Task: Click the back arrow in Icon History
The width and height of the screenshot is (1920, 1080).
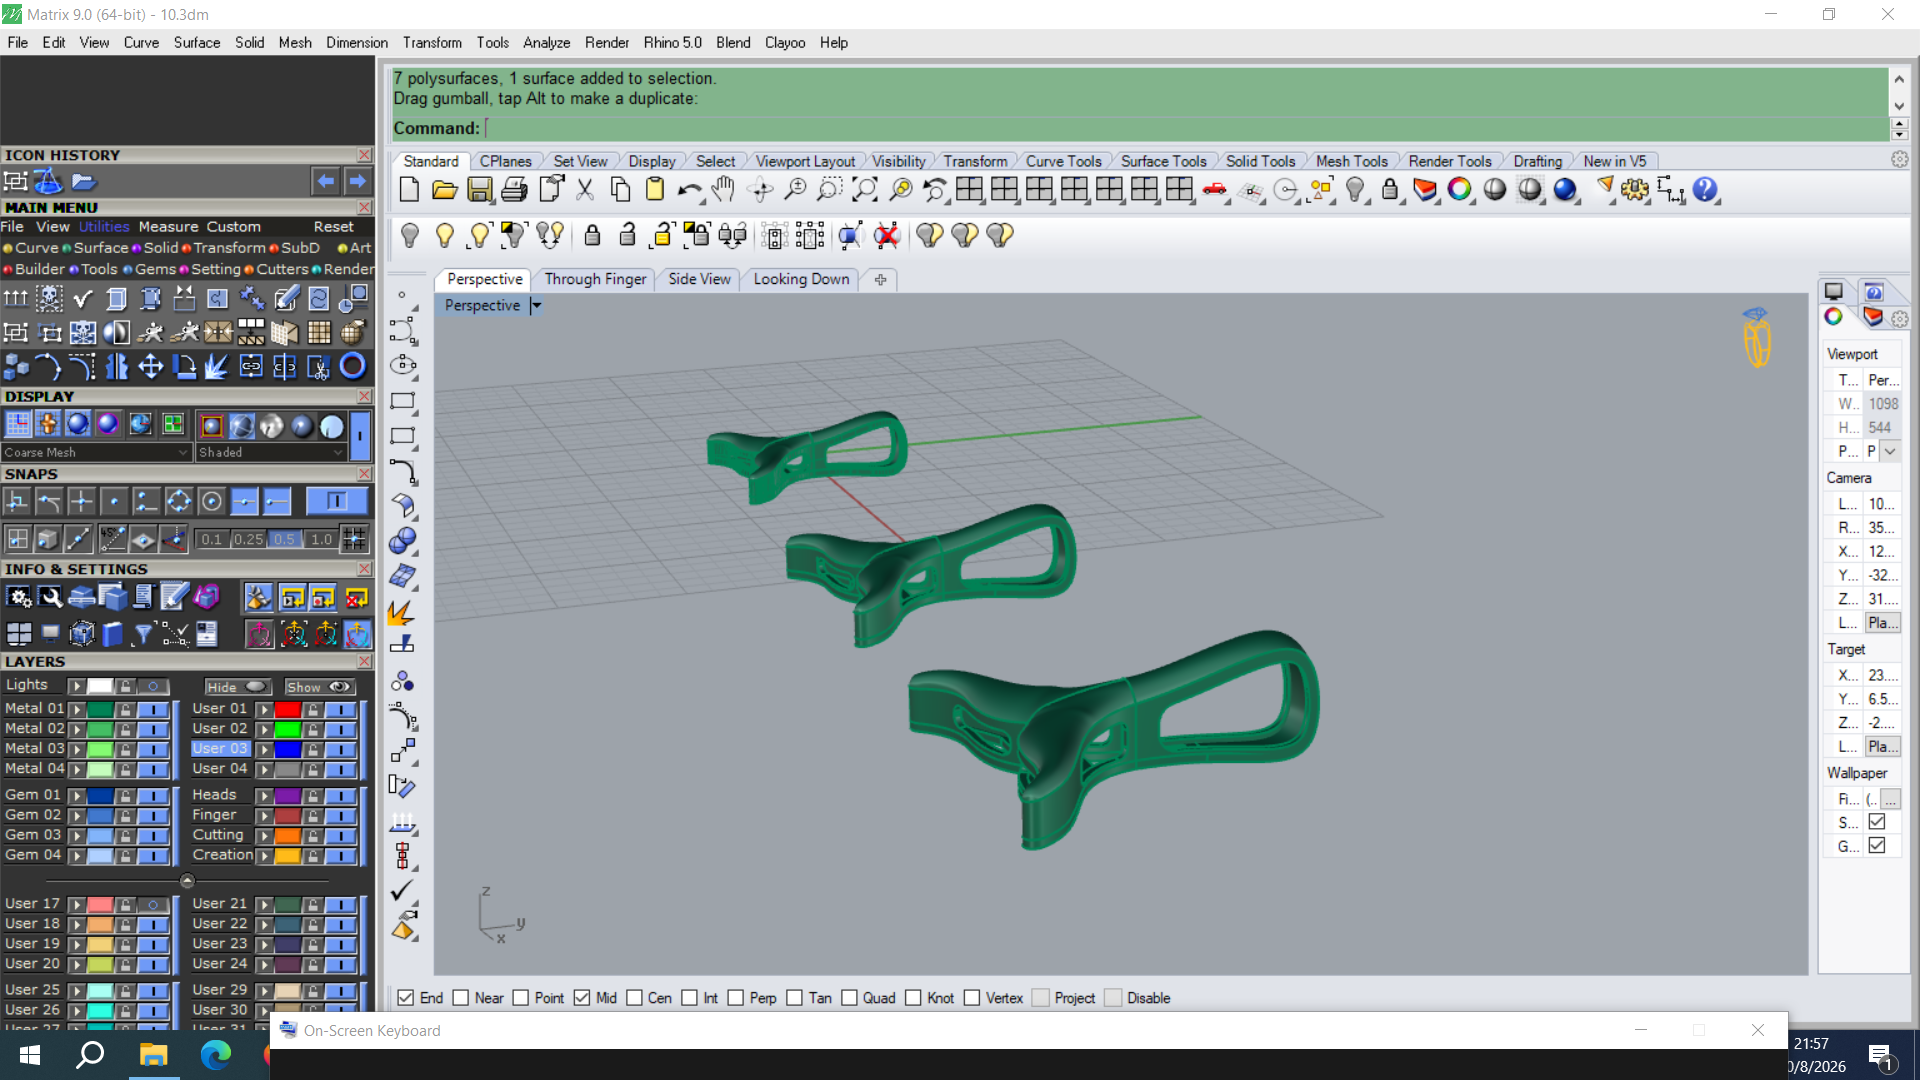Action: (x=325, y=182)
